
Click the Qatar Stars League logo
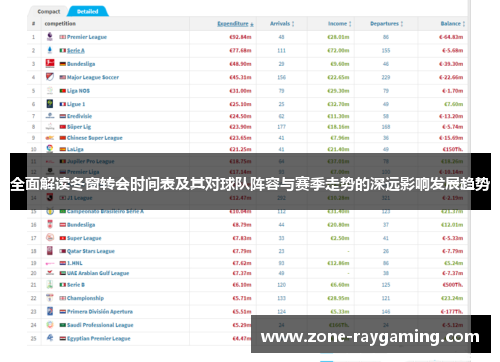(x=50, y=251)
